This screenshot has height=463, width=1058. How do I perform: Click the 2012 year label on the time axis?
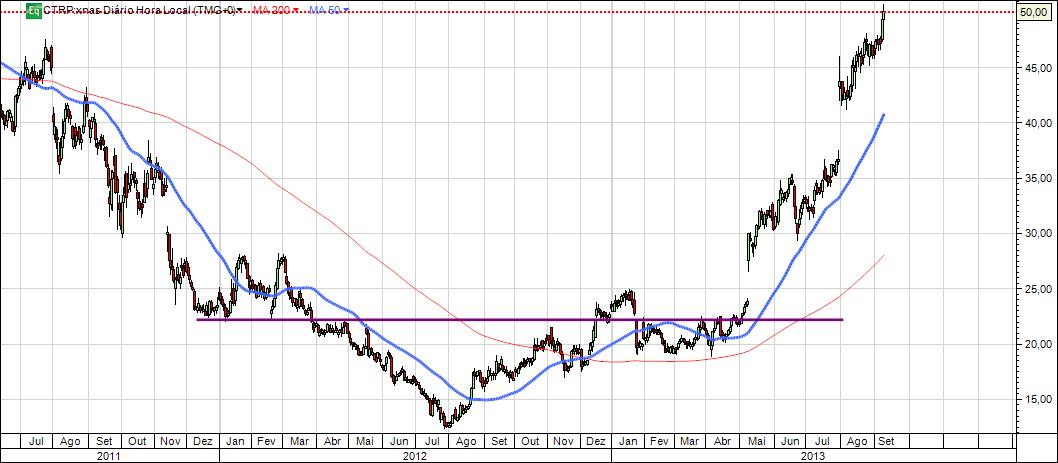click(x=414, y=456)
